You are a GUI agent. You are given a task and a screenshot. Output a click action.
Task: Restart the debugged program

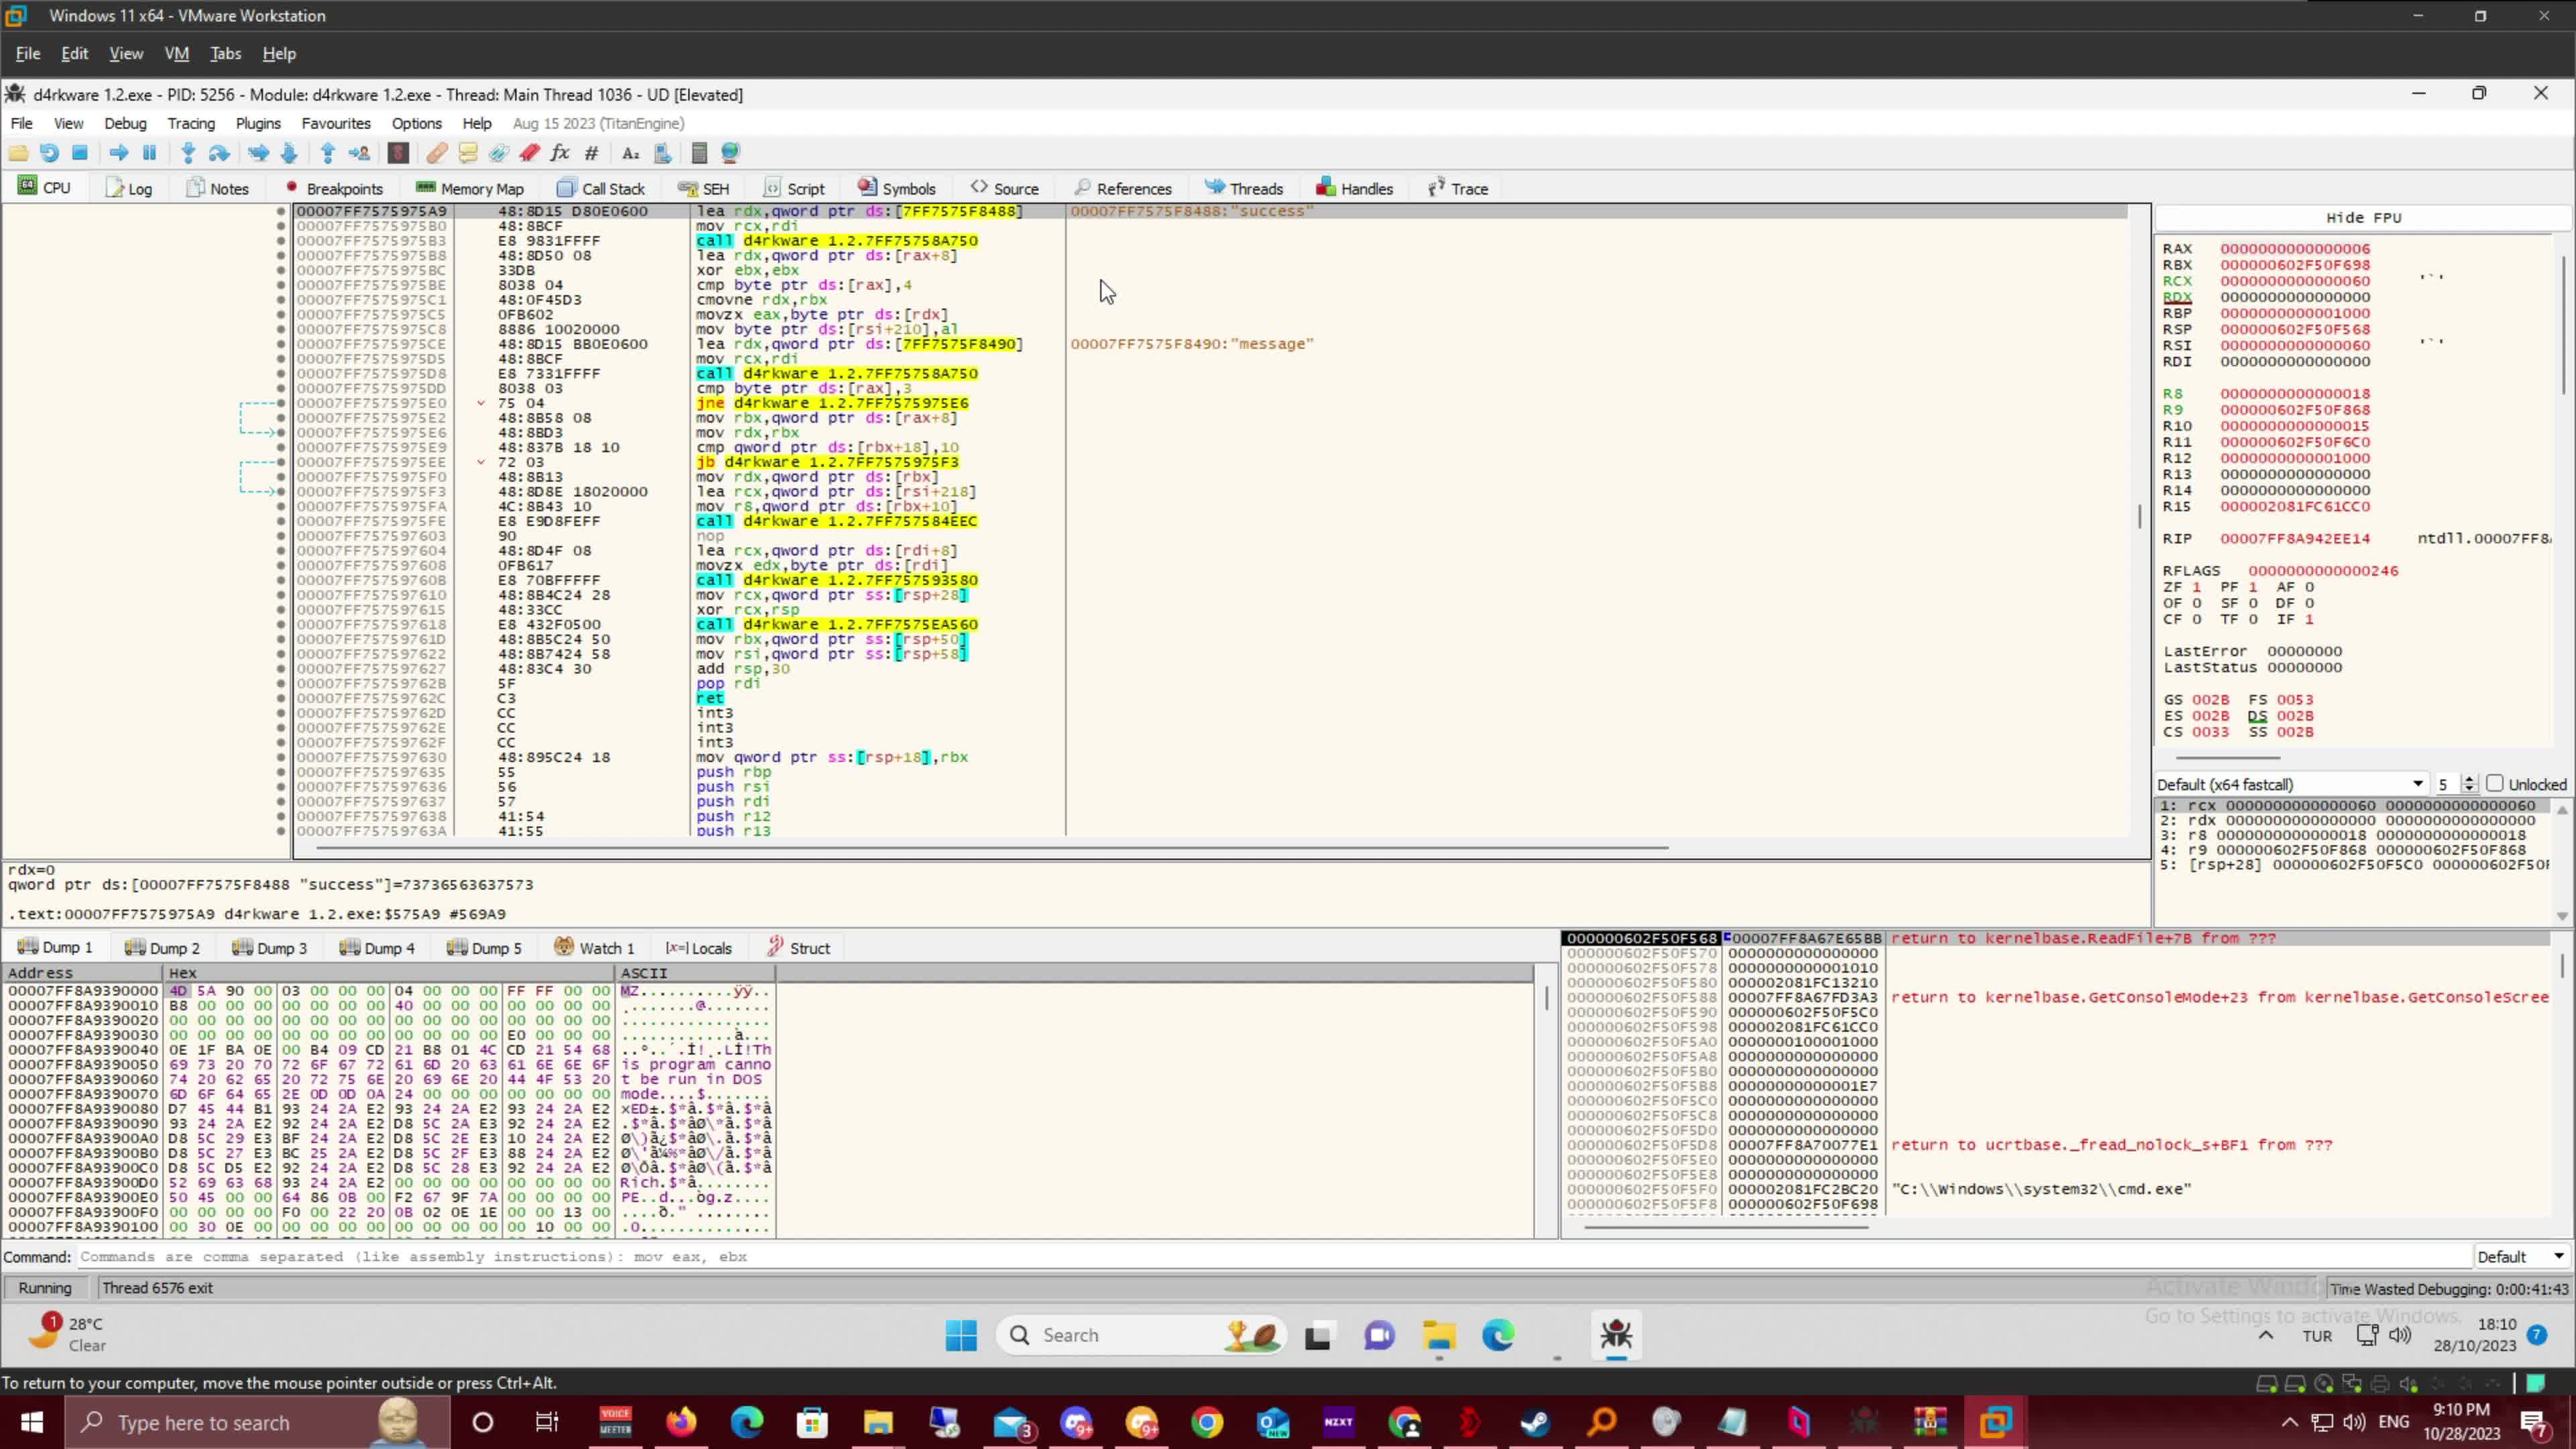(49, 152)
